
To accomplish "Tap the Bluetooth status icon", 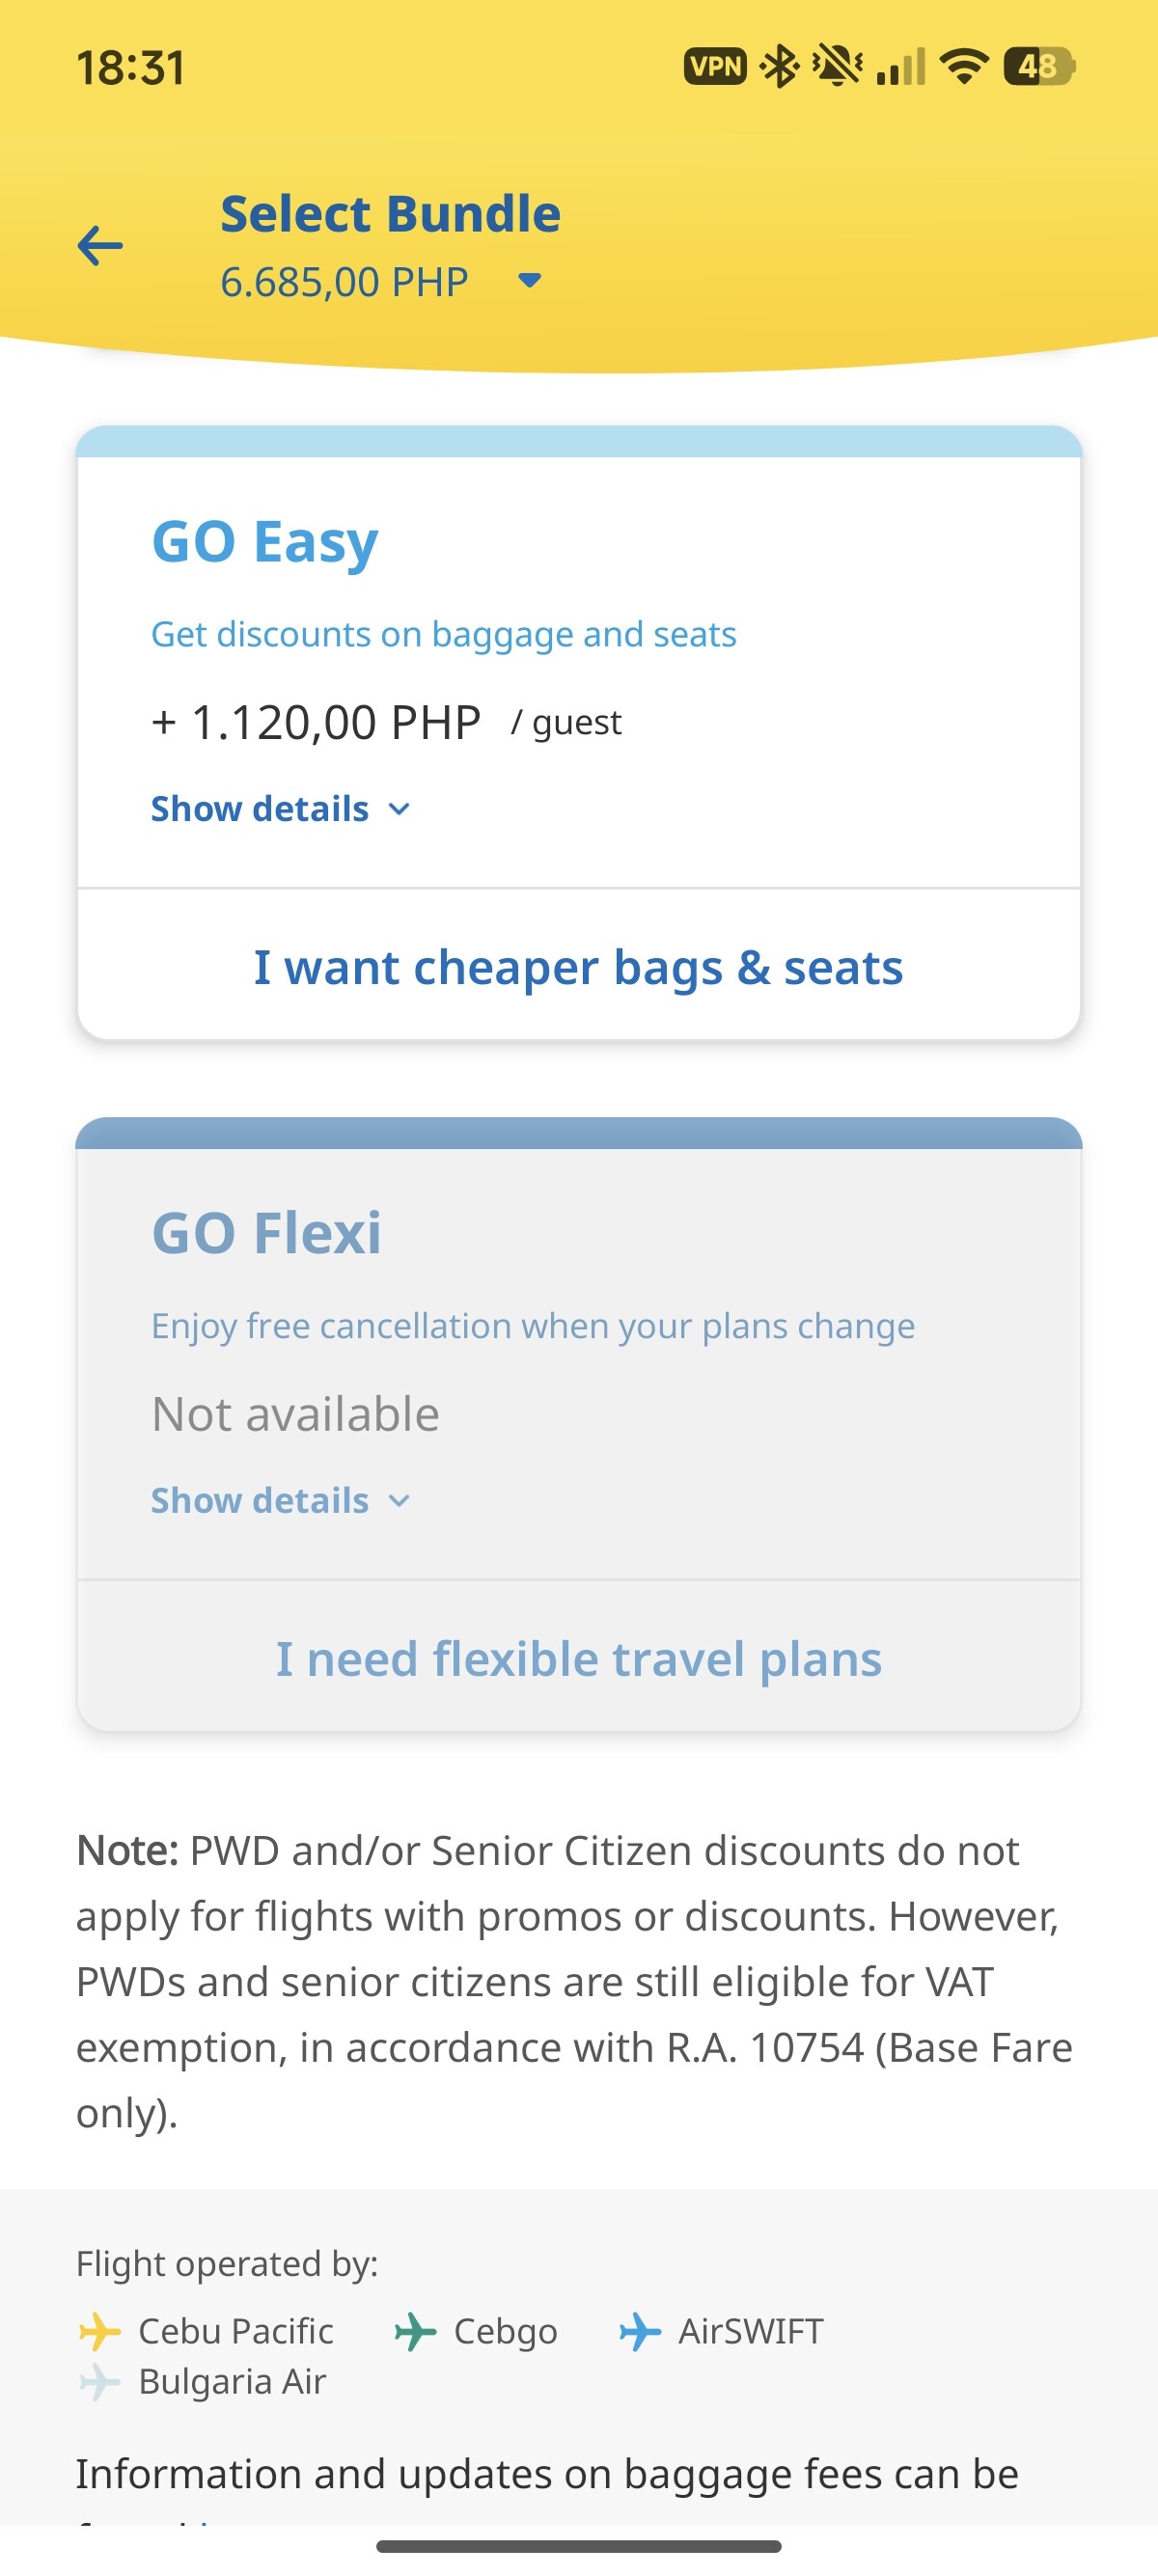I will click(779, 67).
